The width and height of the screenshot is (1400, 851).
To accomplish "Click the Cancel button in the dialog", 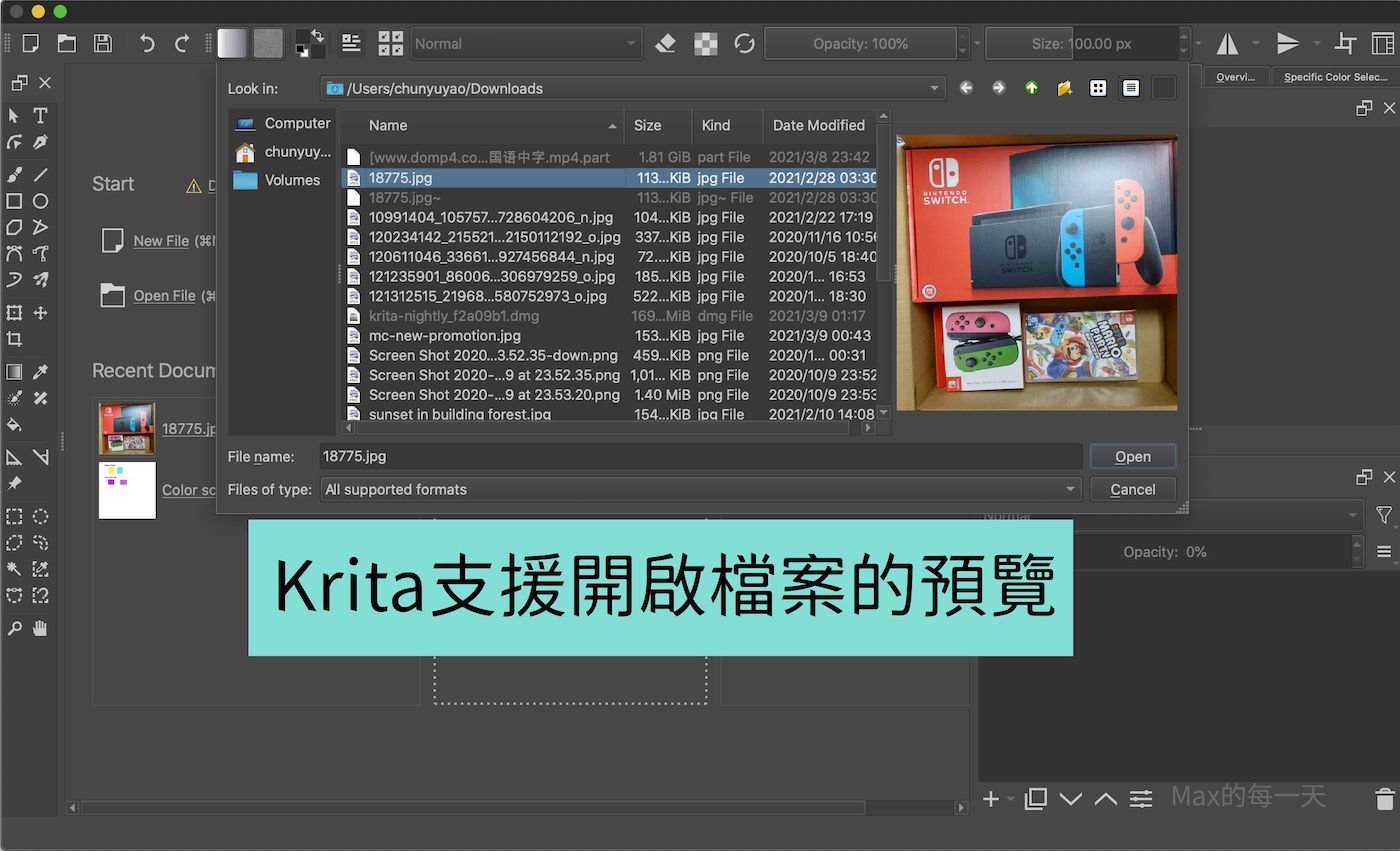I will click(1132, 489).
